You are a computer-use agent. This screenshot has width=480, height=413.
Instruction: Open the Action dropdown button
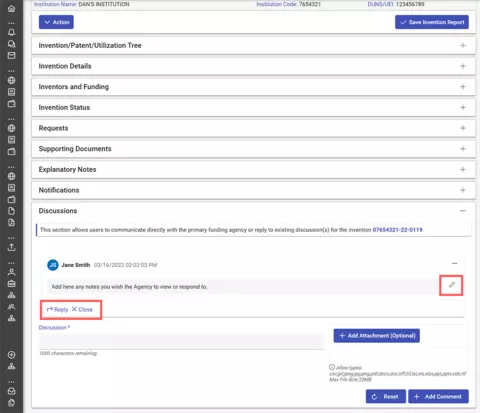pos(56,22)
